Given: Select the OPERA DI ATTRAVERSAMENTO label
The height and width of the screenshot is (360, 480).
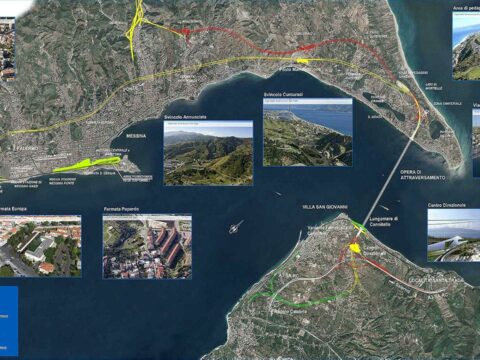Looking at the screenshot, I should tap(423, 175).
